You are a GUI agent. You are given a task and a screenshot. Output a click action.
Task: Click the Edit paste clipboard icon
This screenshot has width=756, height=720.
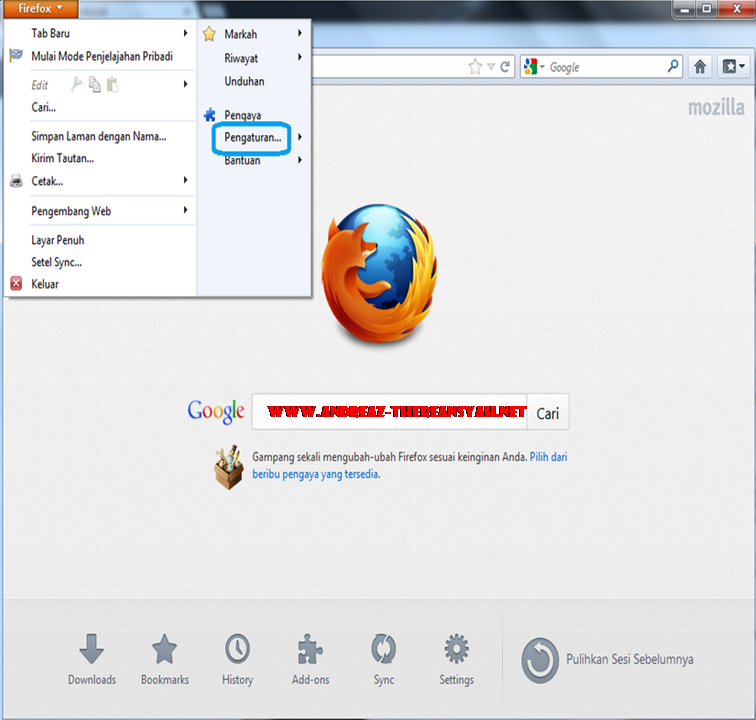pyautogui.click(x=112, y=84)
